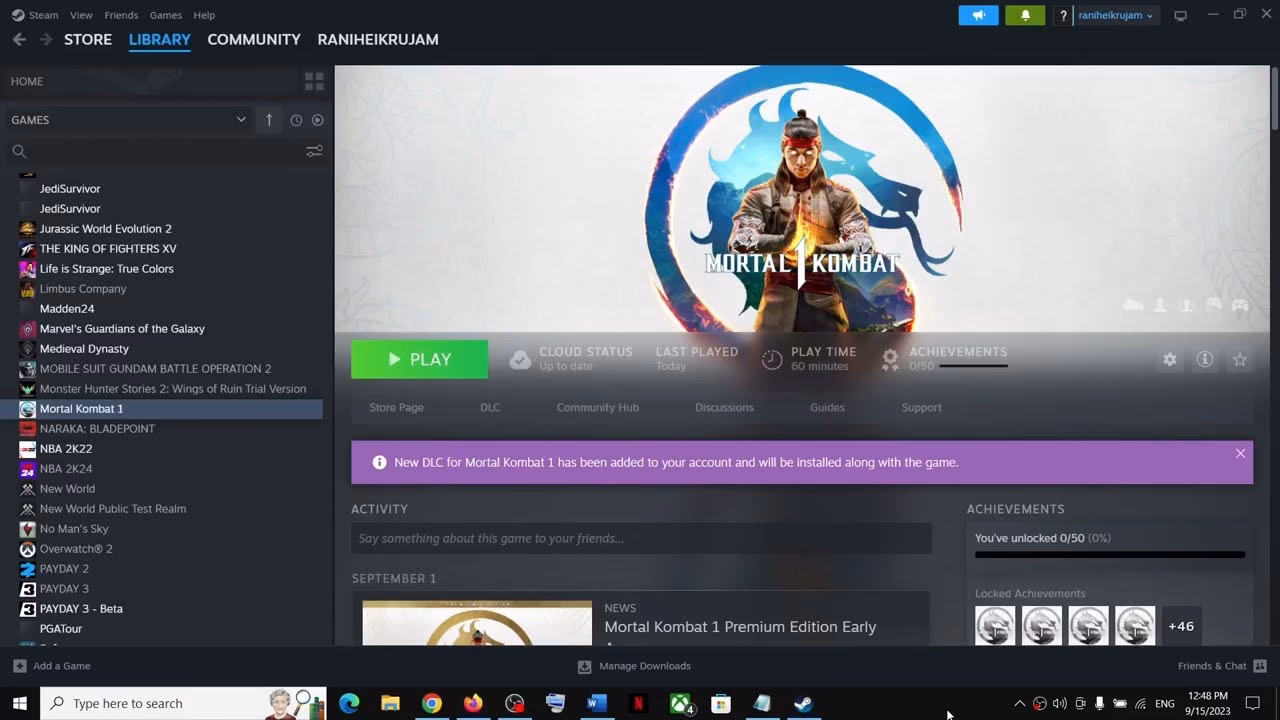Open the Support tab
The image size is (1280, 720).
click(x=922, y=407)
